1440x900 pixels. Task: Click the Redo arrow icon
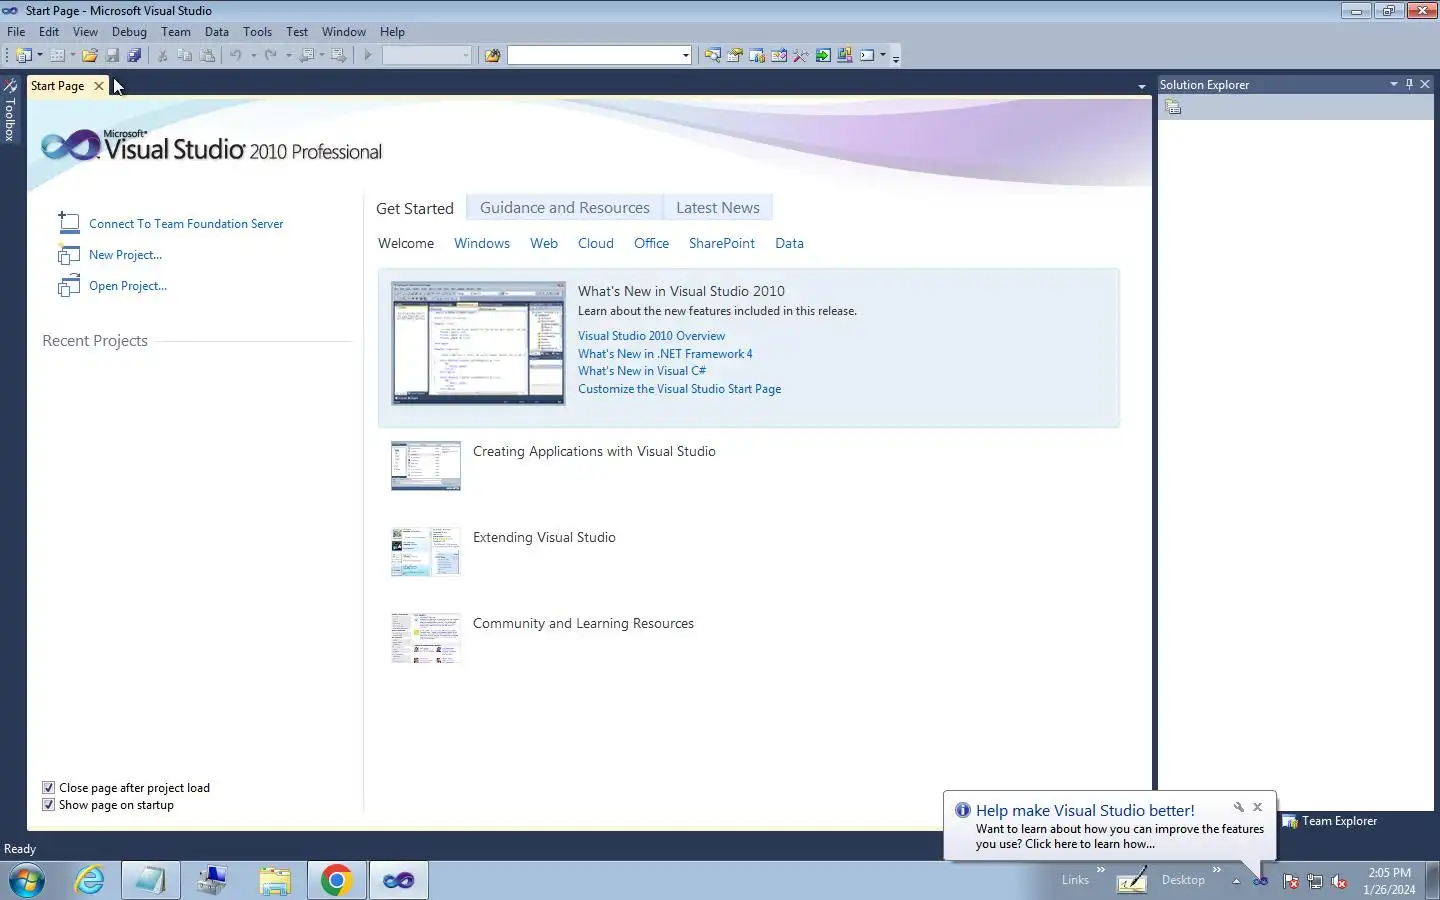tap(271, 55)
